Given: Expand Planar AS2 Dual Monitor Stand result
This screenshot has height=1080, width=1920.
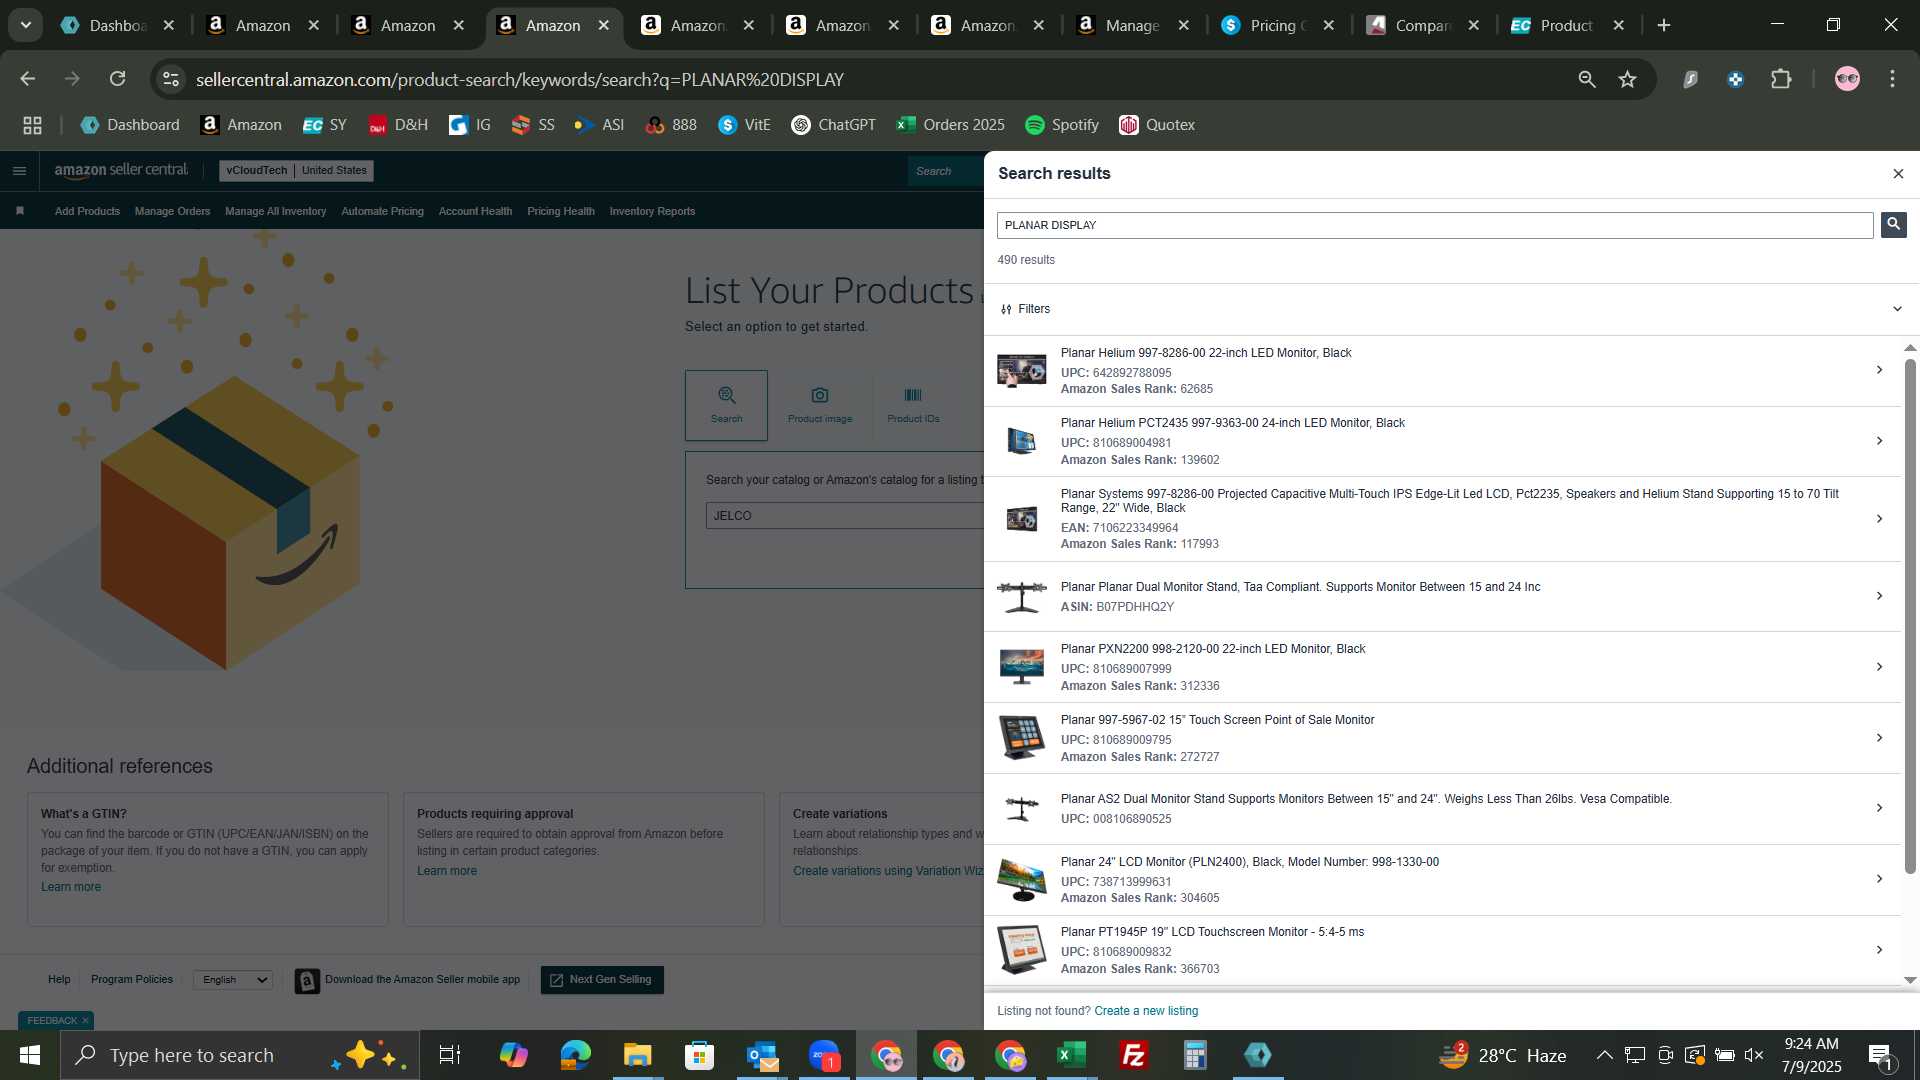Looking at the screenshot, I should coord(1879,808).
